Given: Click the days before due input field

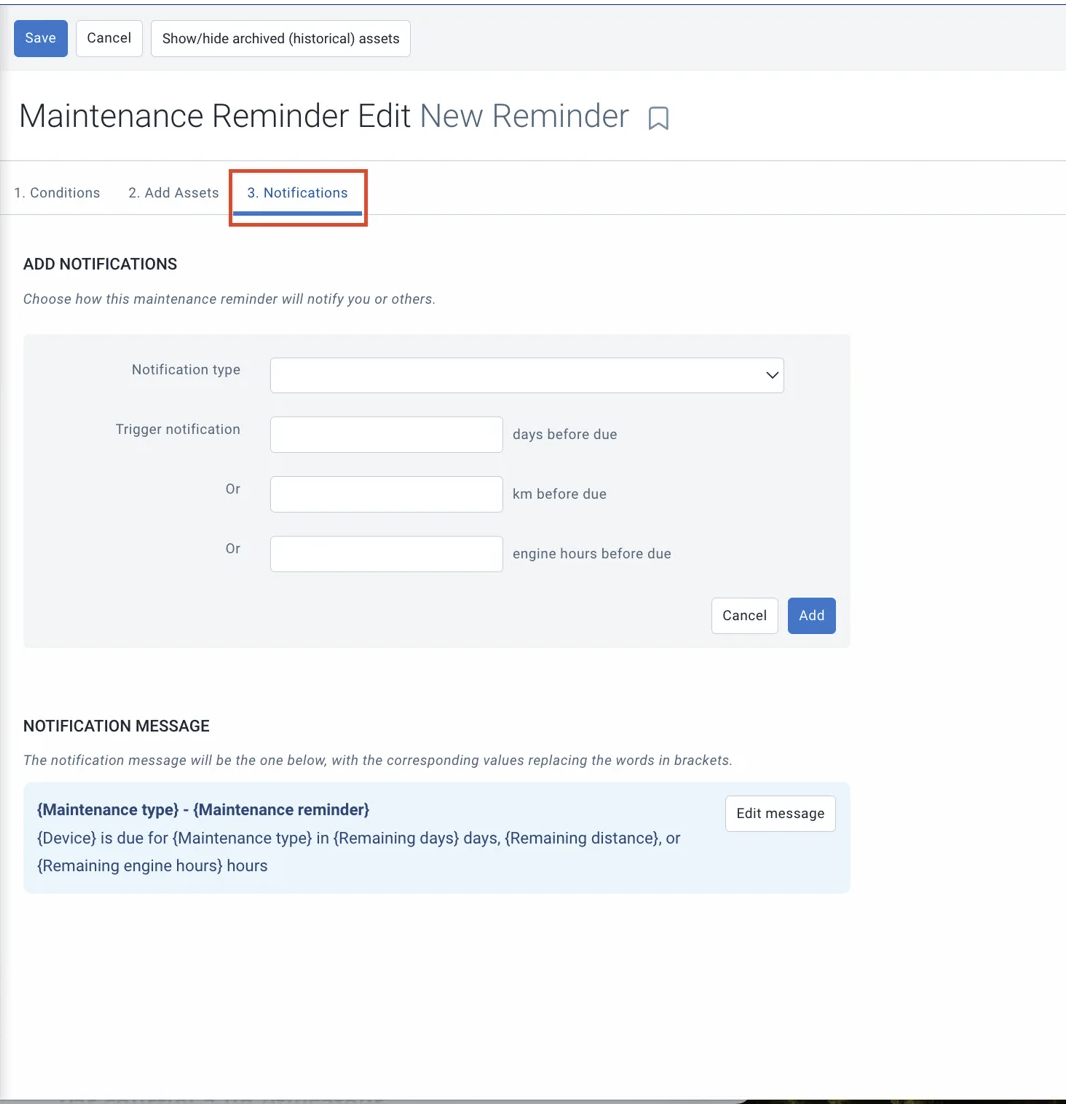Looking at the screenshot, I should coord(386,435).
